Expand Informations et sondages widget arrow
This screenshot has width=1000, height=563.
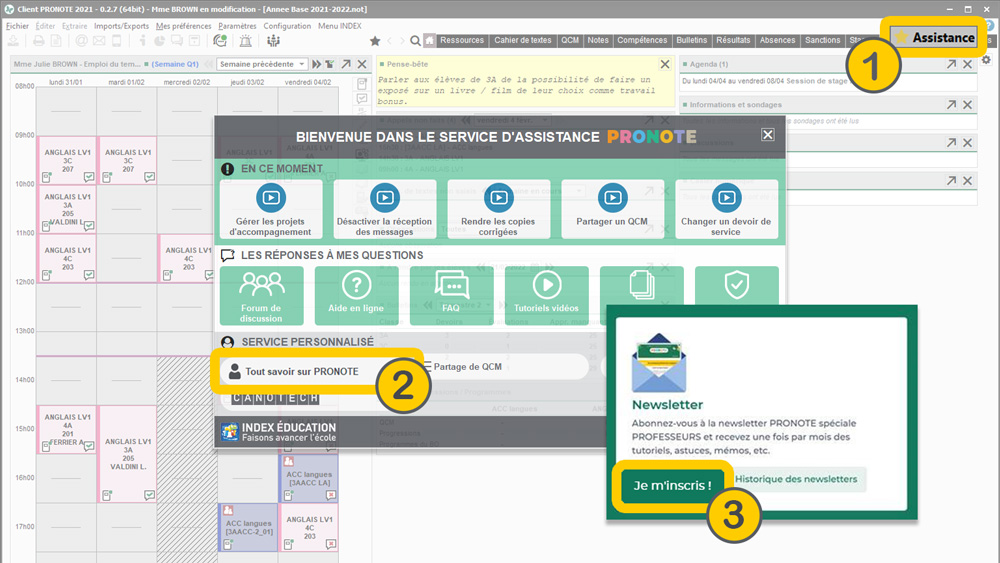tap(951, 105)
